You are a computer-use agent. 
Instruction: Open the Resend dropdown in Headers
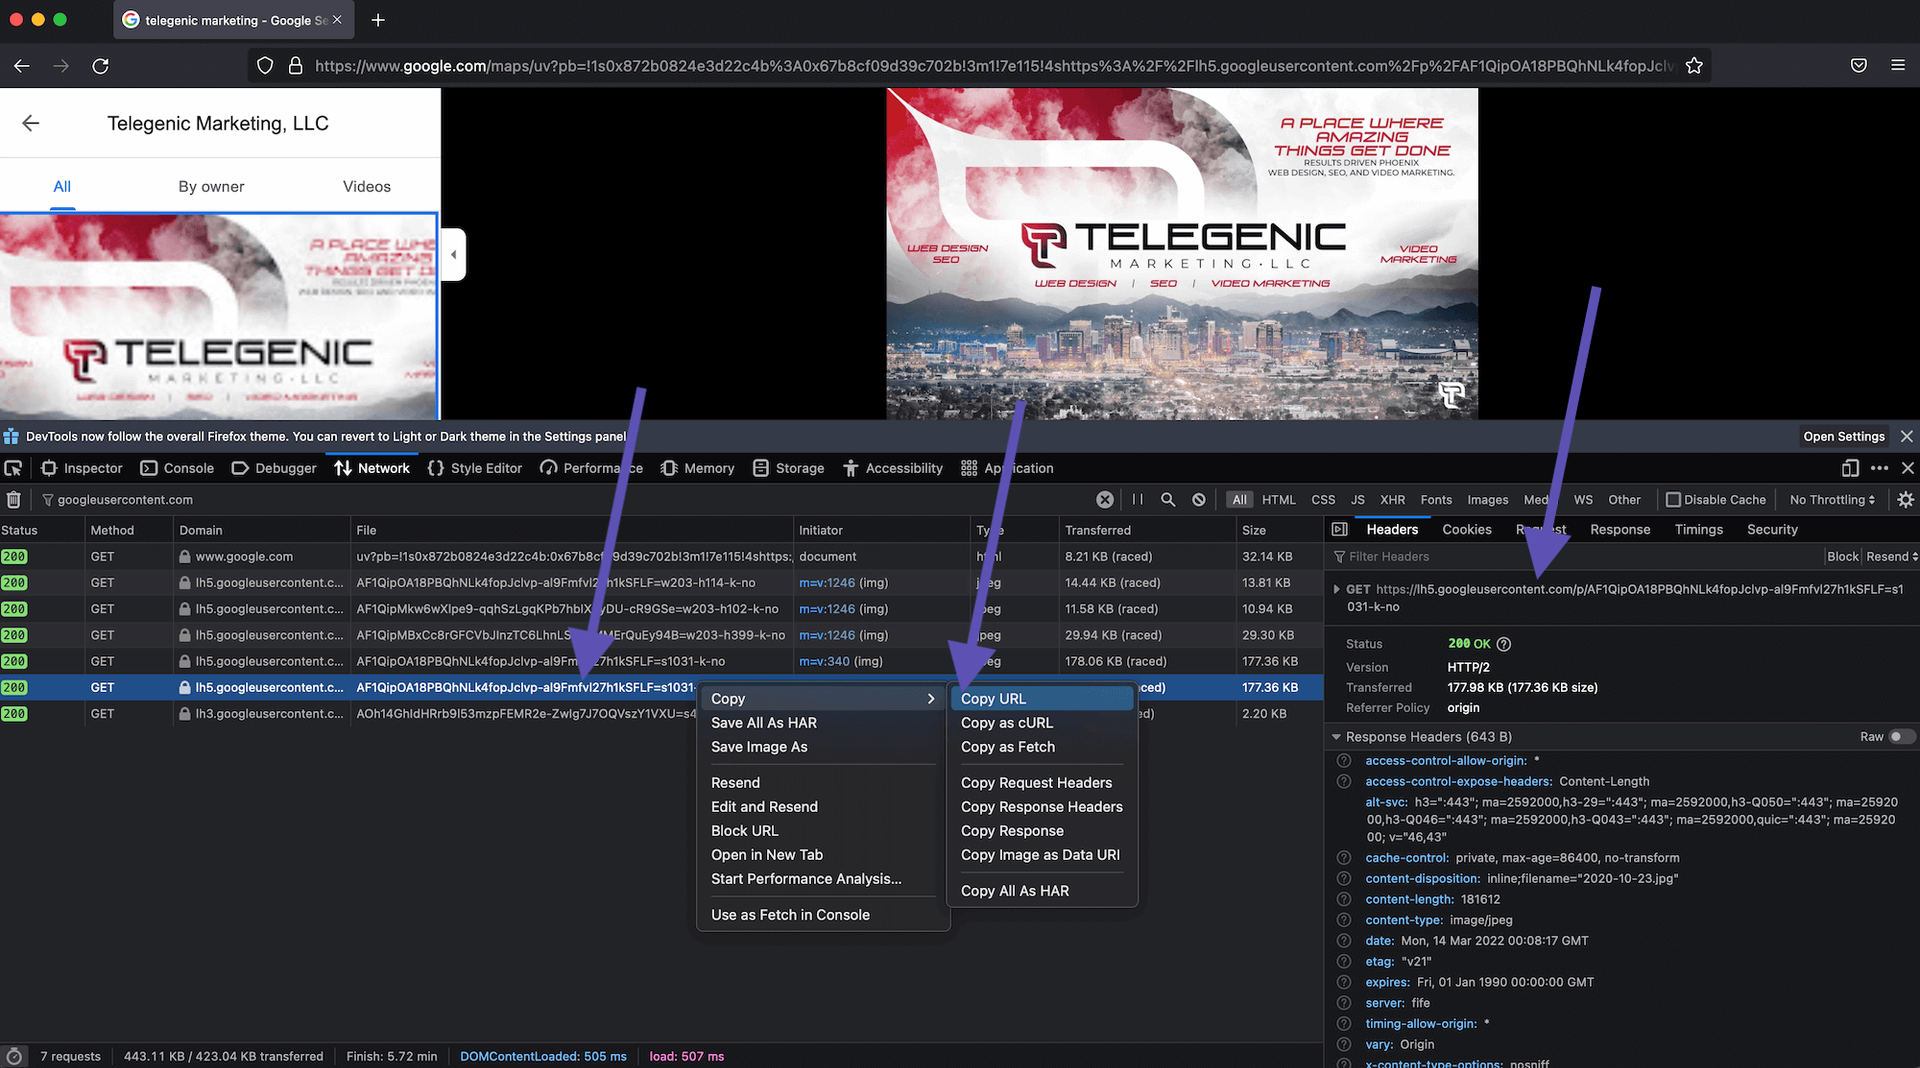click(x=1891, y=557)
